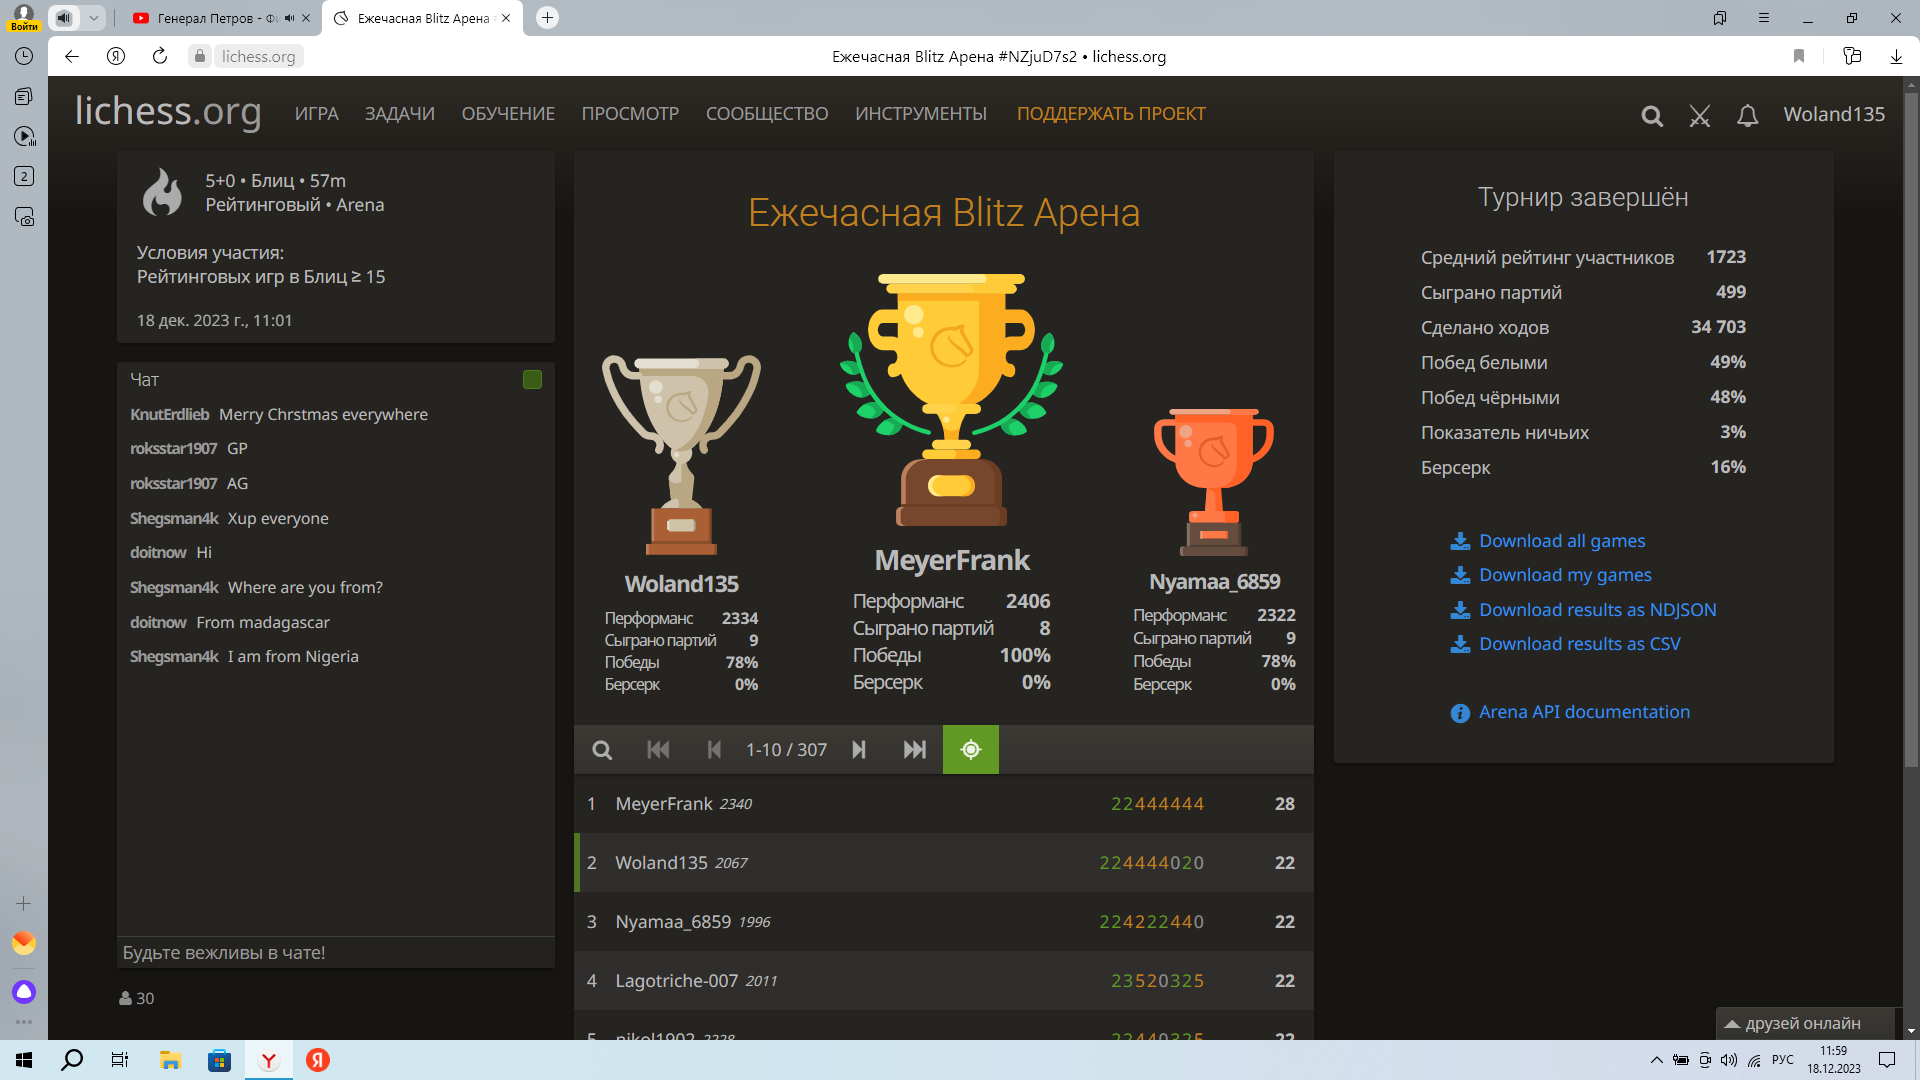Open the ПРОСМОТР menu
Screen dimensions: 1920x1080
[x=630, y=114]
